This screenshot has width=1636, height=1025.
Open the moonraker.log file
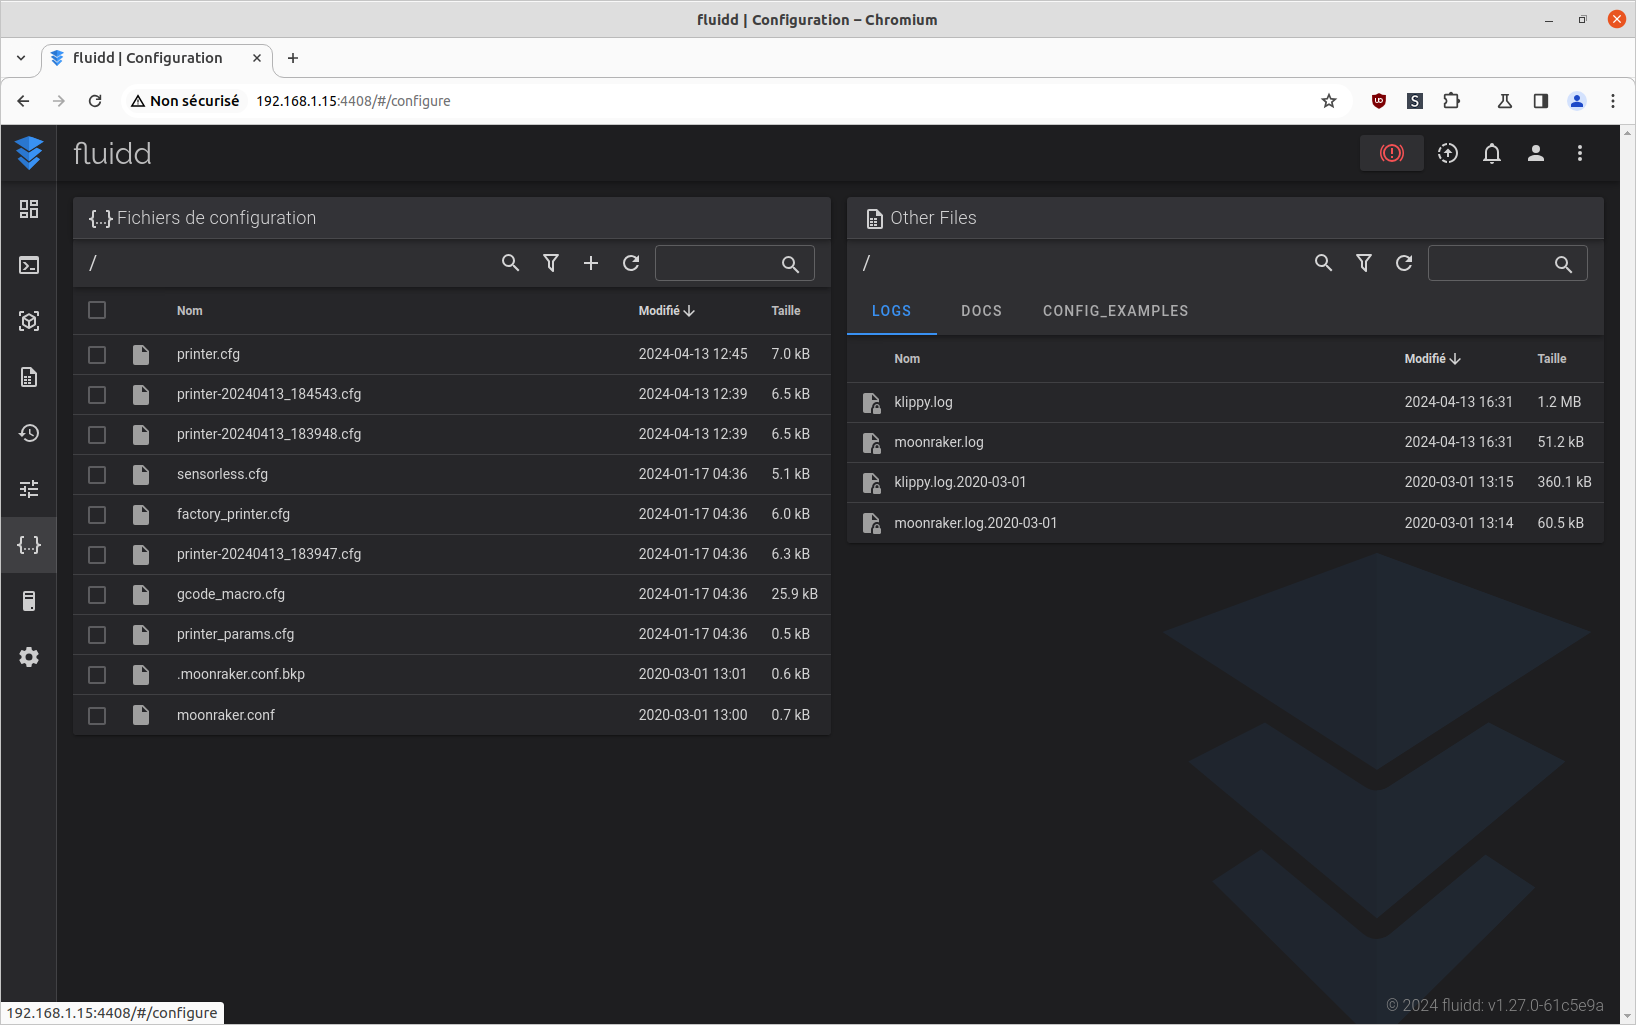pyautogui.click(x=939, y=443)
